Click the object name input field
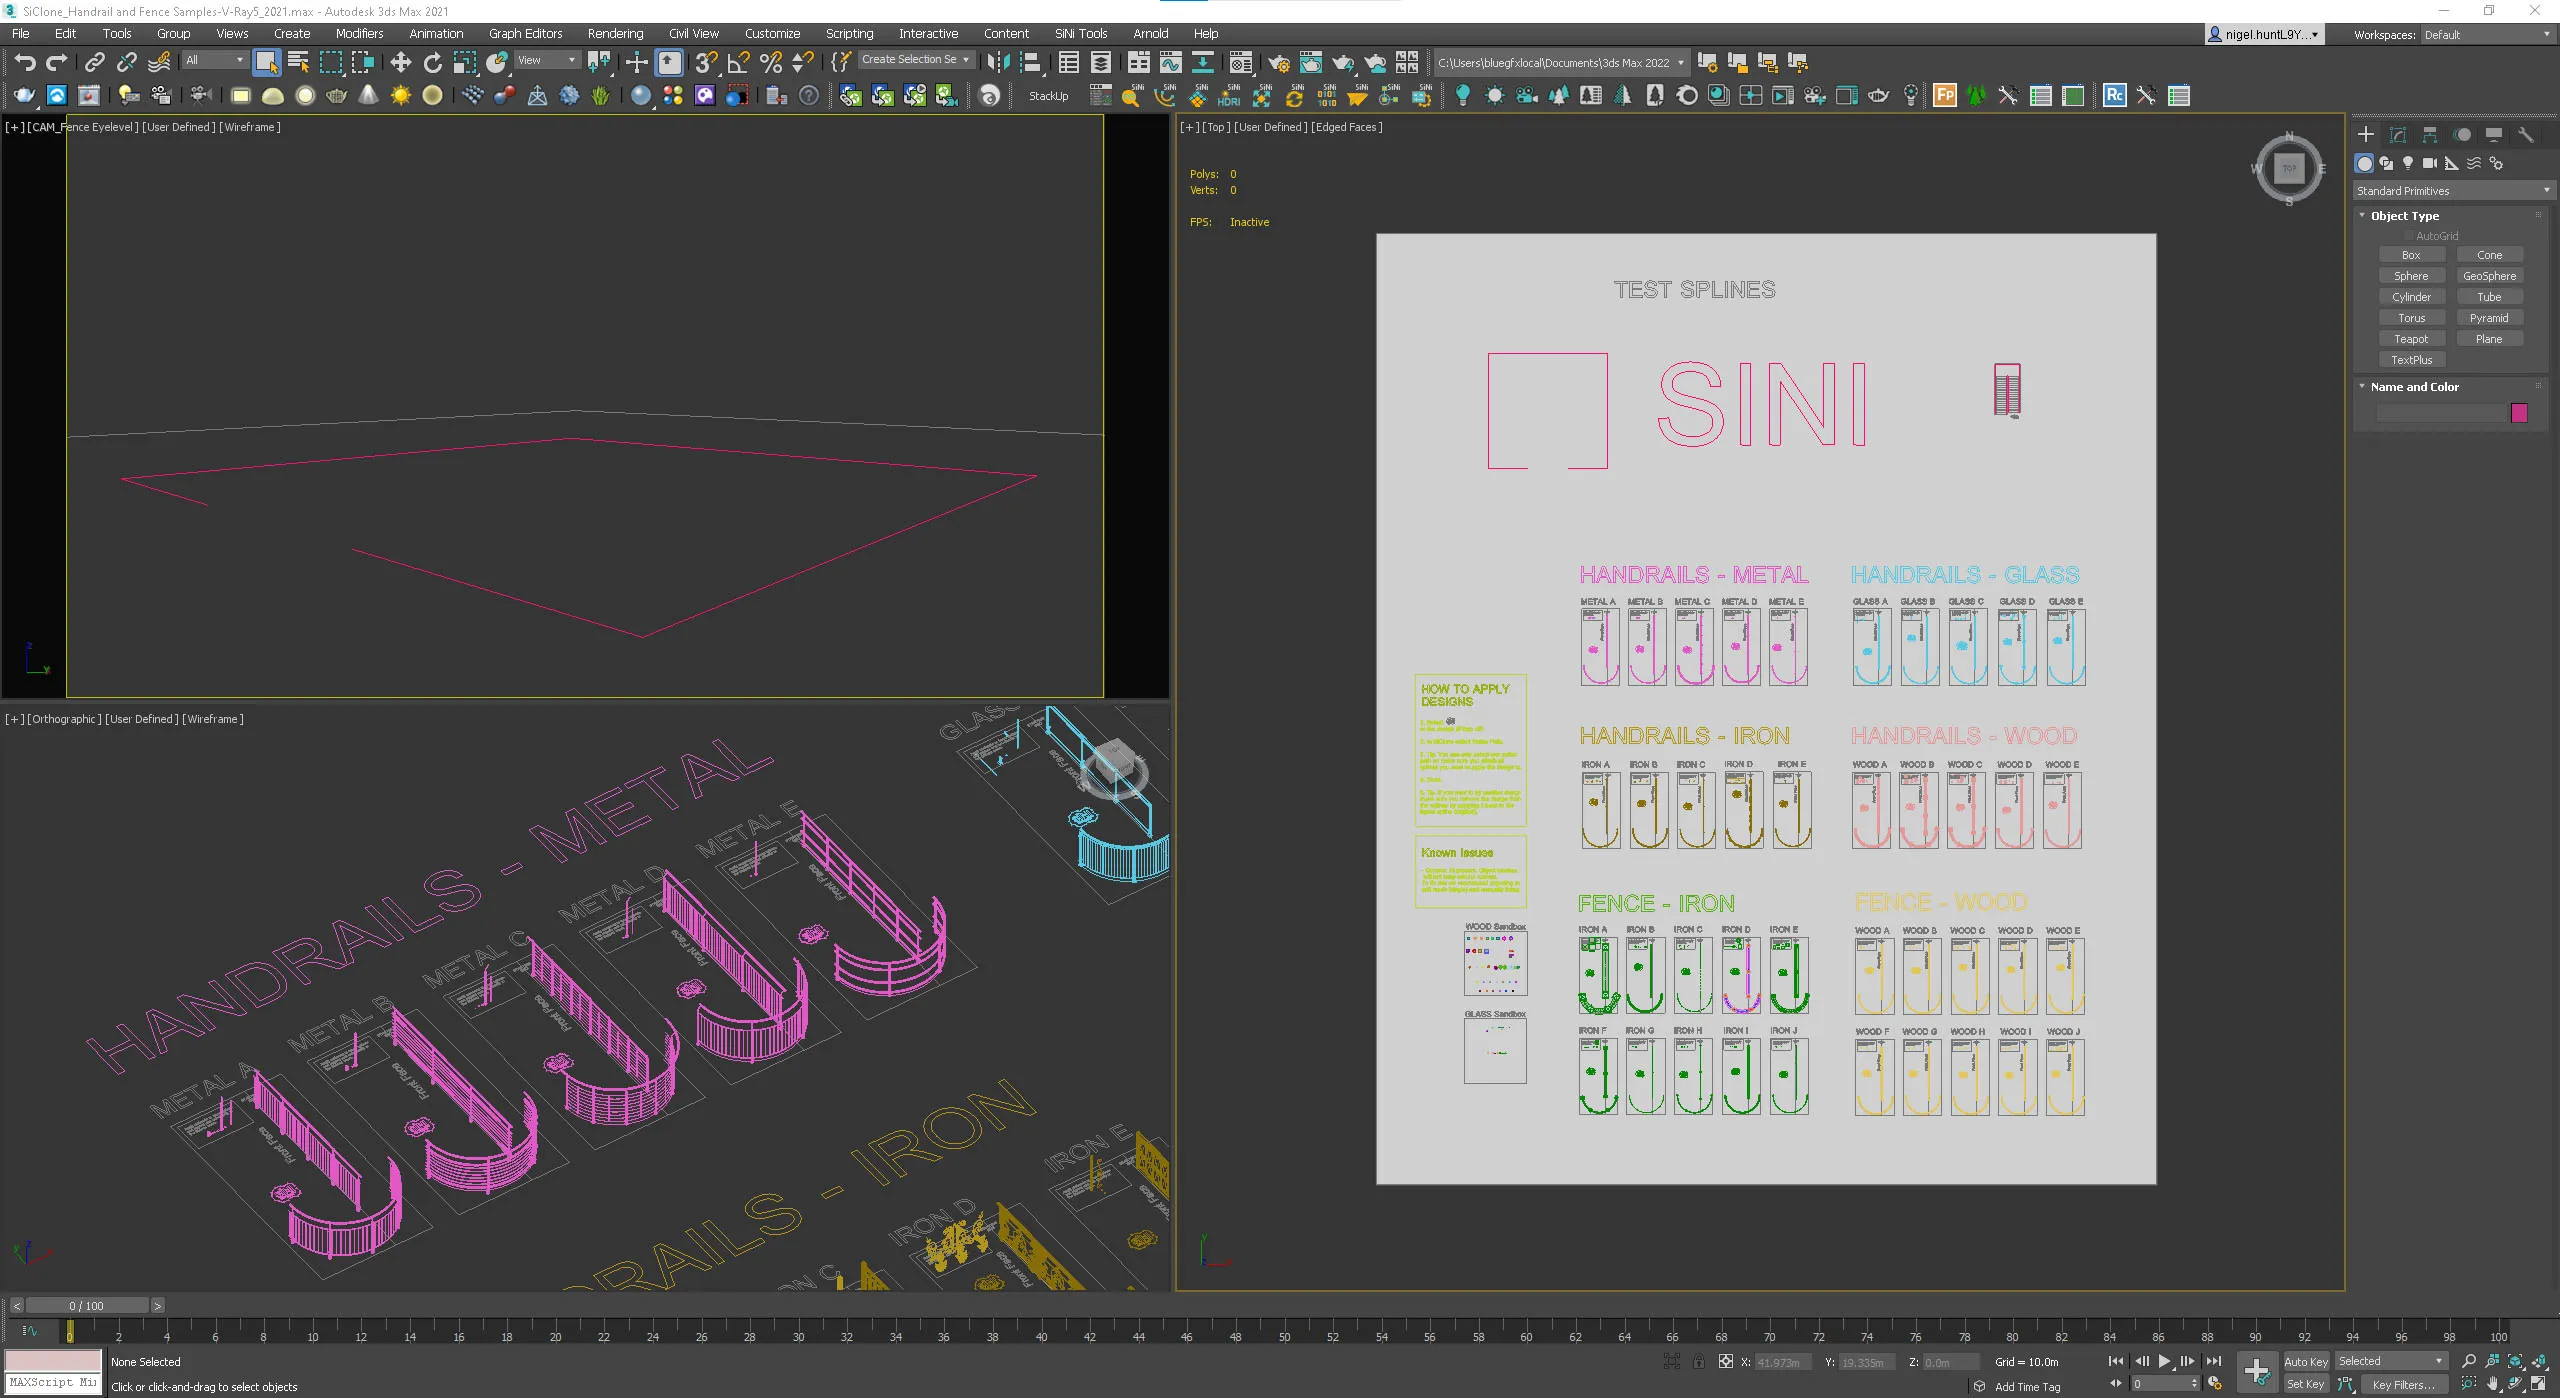Viewport: 2560px width, 1398px height. 2441,413
